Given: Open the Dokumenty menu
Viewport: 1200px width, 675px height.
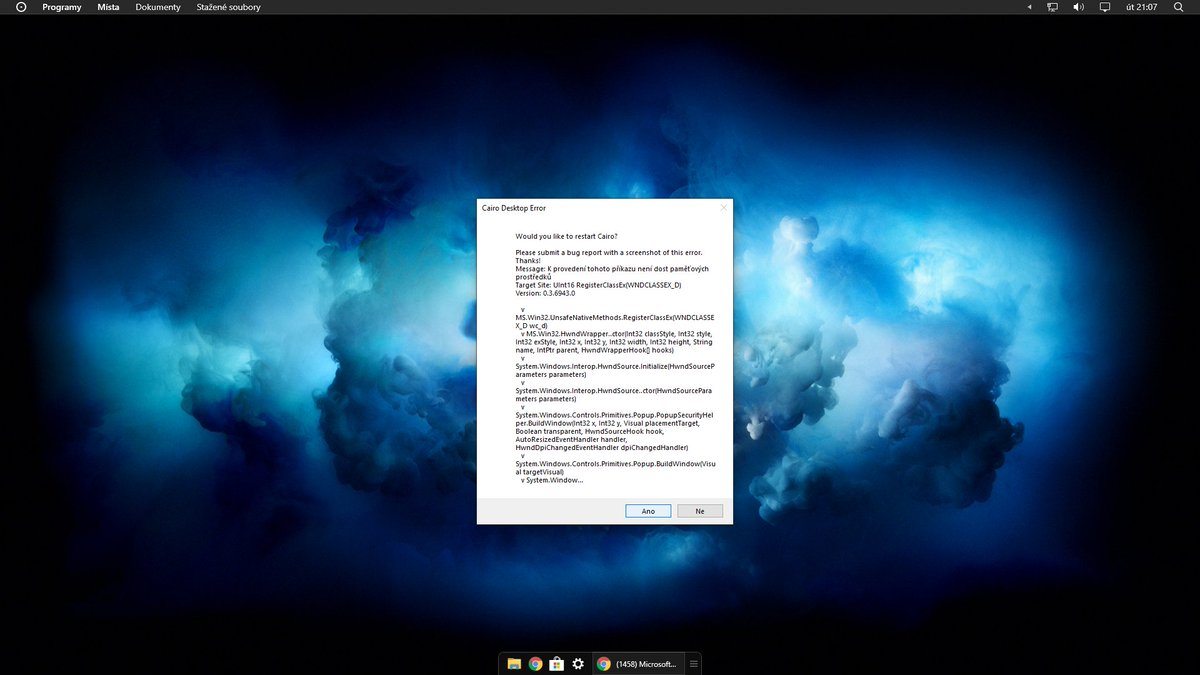Looking at the screenshot, I should pyautogui.click(x=158, y=7).
